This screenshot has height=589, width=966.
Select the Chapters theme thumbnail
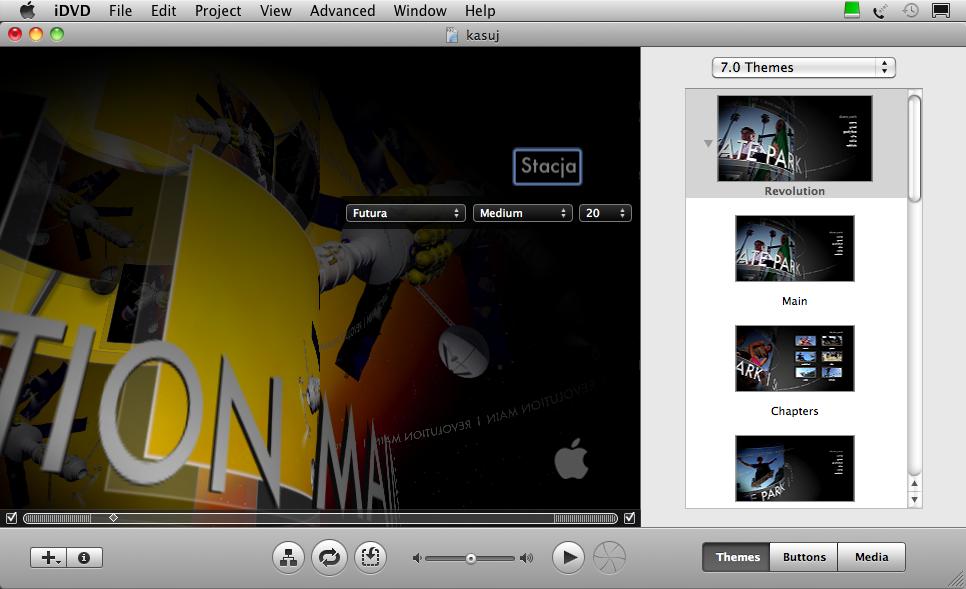795,359
